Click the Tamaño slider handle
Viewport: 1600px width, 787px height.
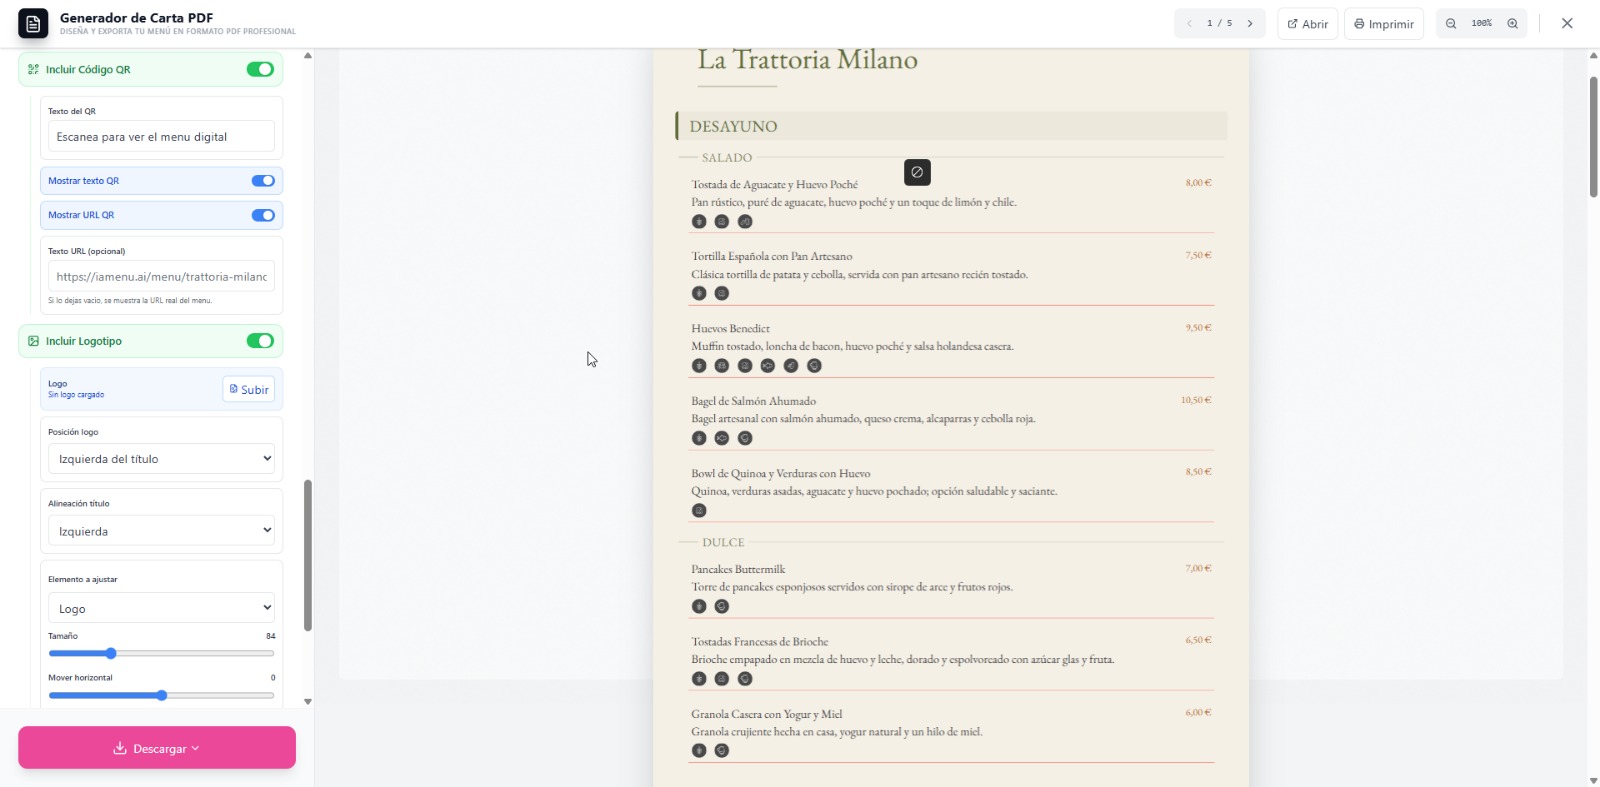pos(111,654)
